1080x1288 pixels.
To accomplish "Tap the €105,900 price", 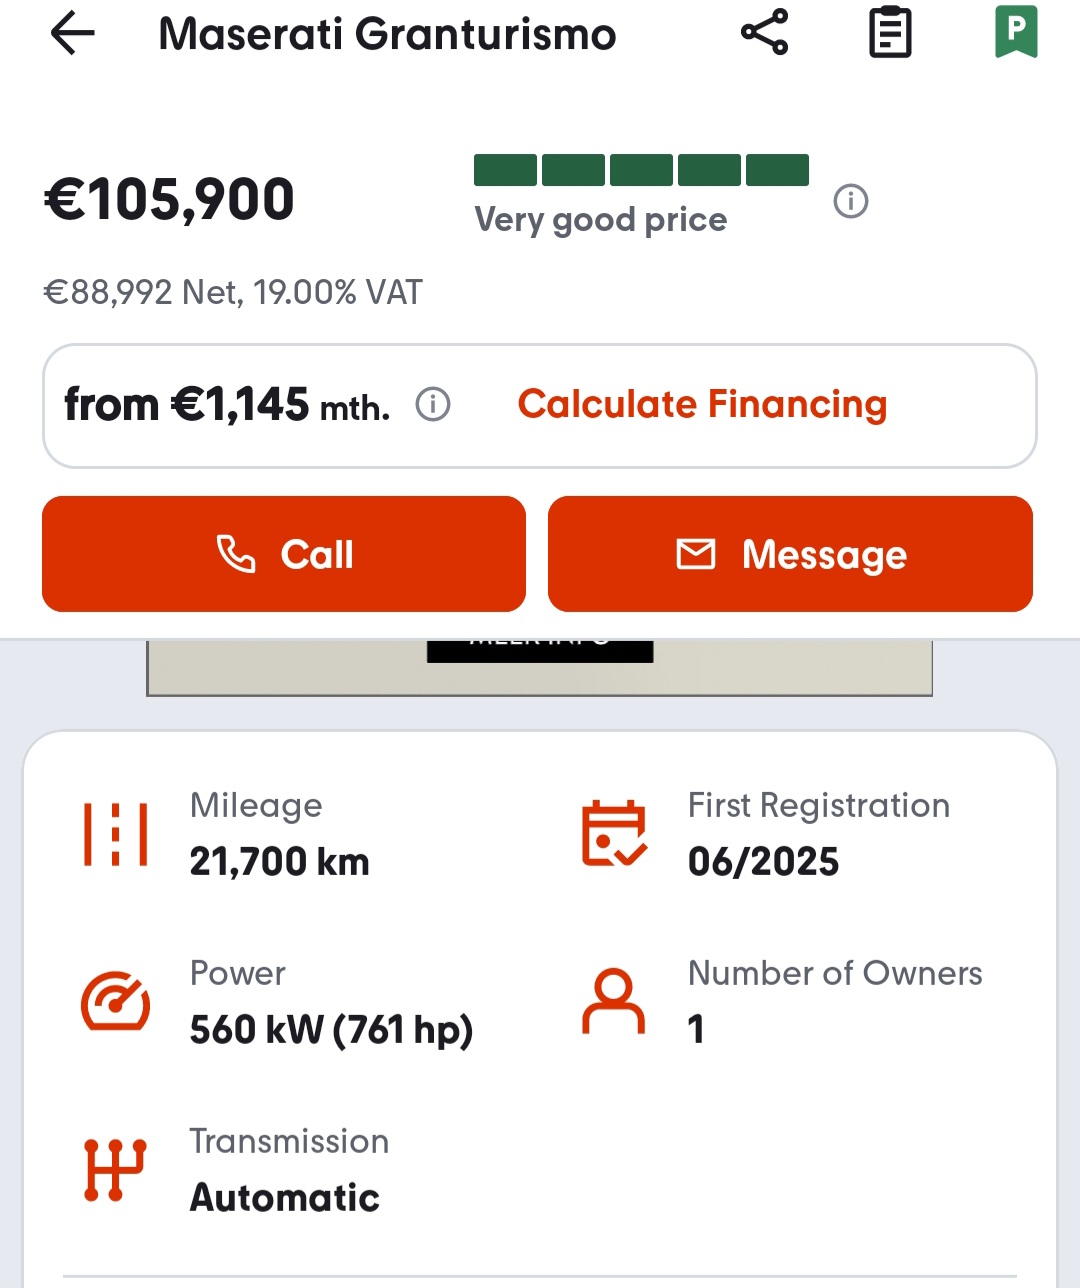I will click(170, 199).
